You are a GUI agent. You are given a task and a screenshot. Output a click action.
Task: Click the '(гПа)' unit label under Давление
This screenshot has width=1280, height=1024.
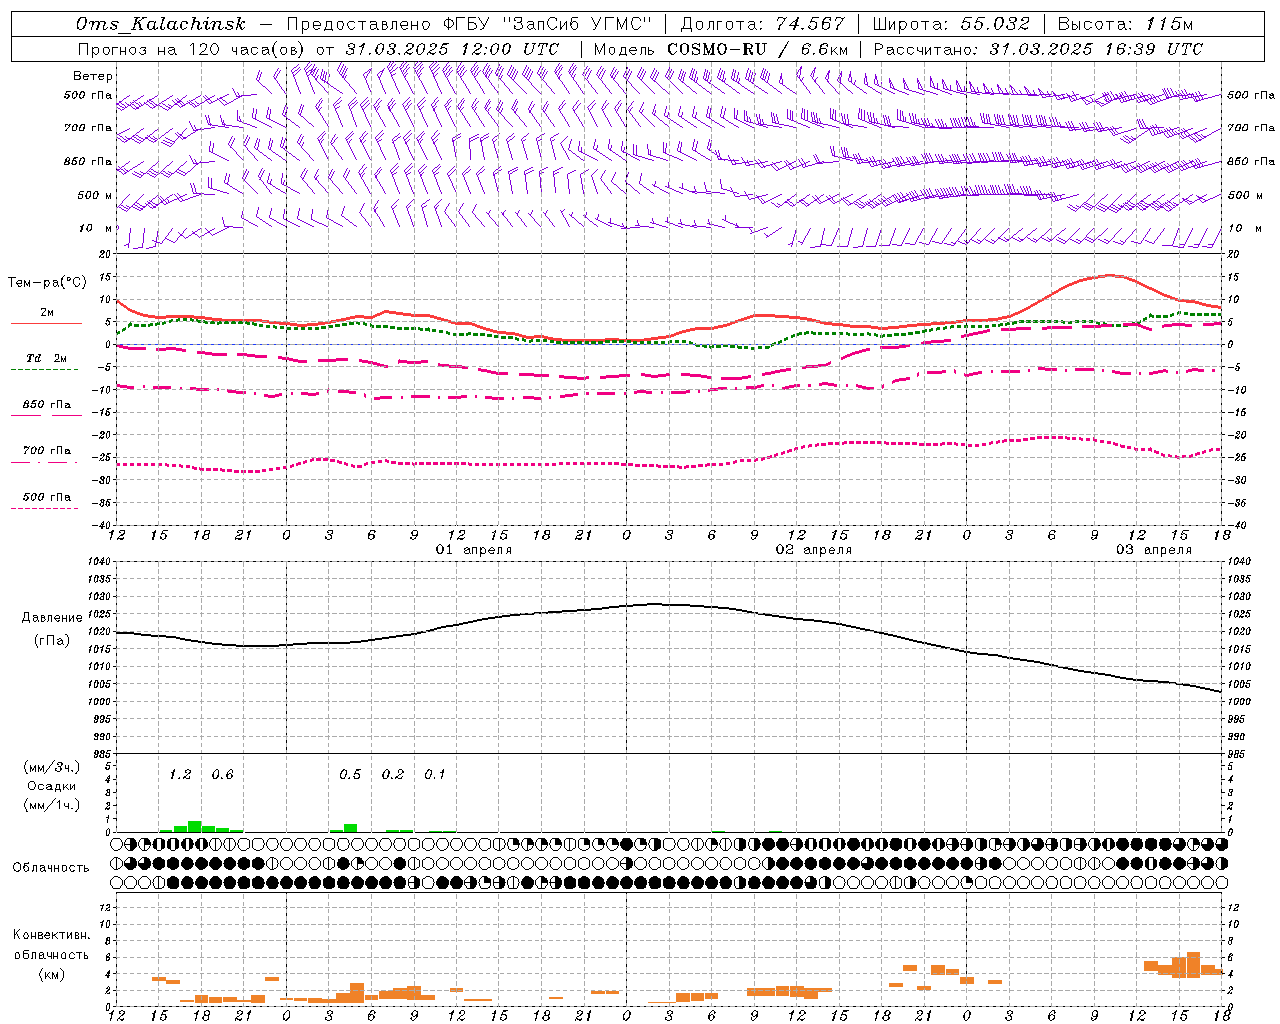(x=52, y=641)
